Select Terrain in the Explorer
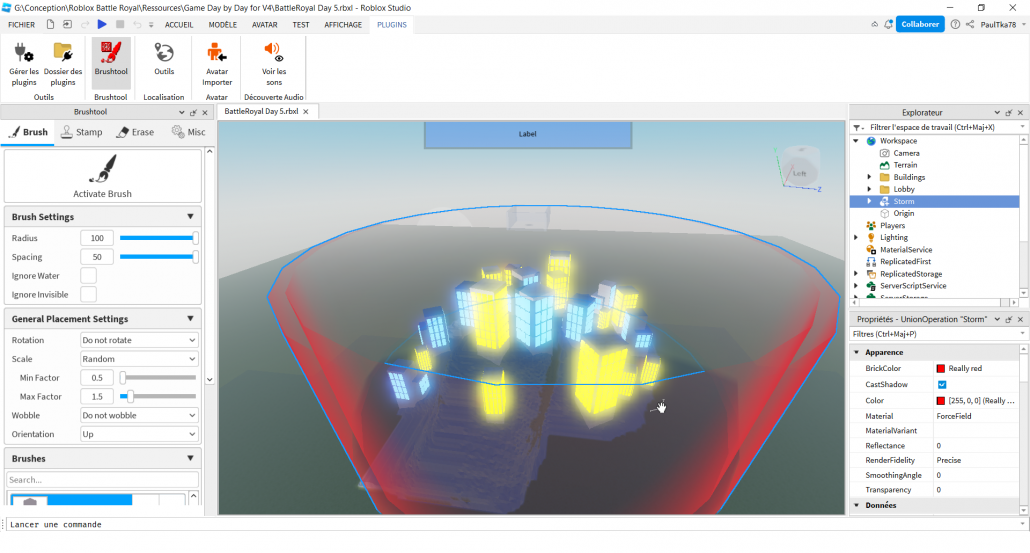 click(905, 165)
